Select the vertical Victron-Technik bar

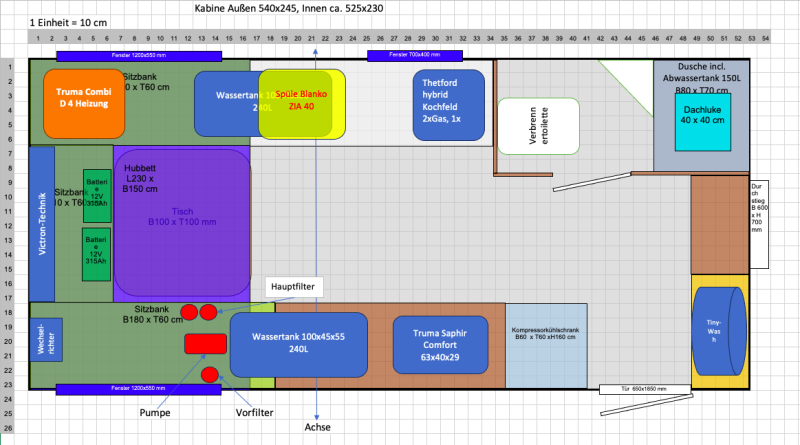42,224
